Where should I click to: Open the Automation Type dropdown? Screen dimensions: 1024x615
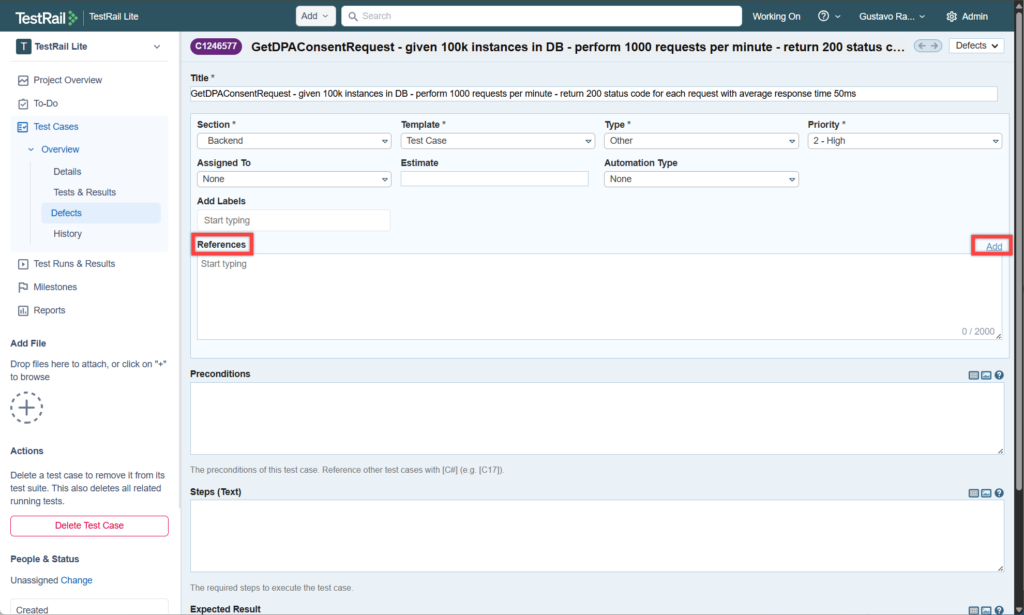click(700, 179)
